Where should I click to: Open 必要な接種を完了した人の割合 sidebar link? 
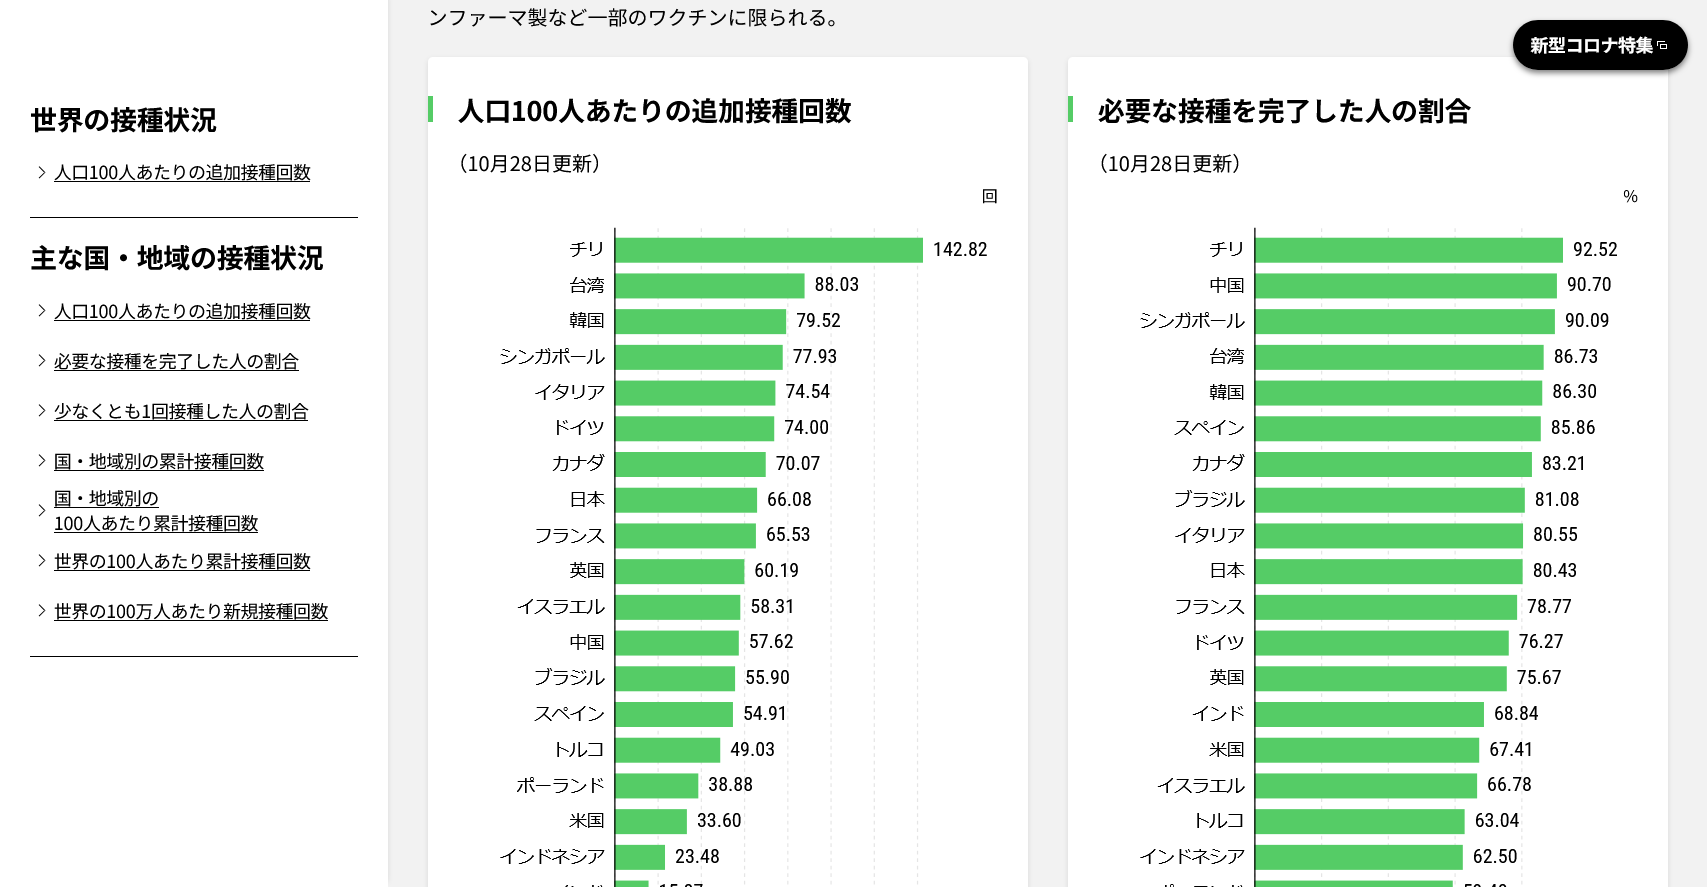176,362
